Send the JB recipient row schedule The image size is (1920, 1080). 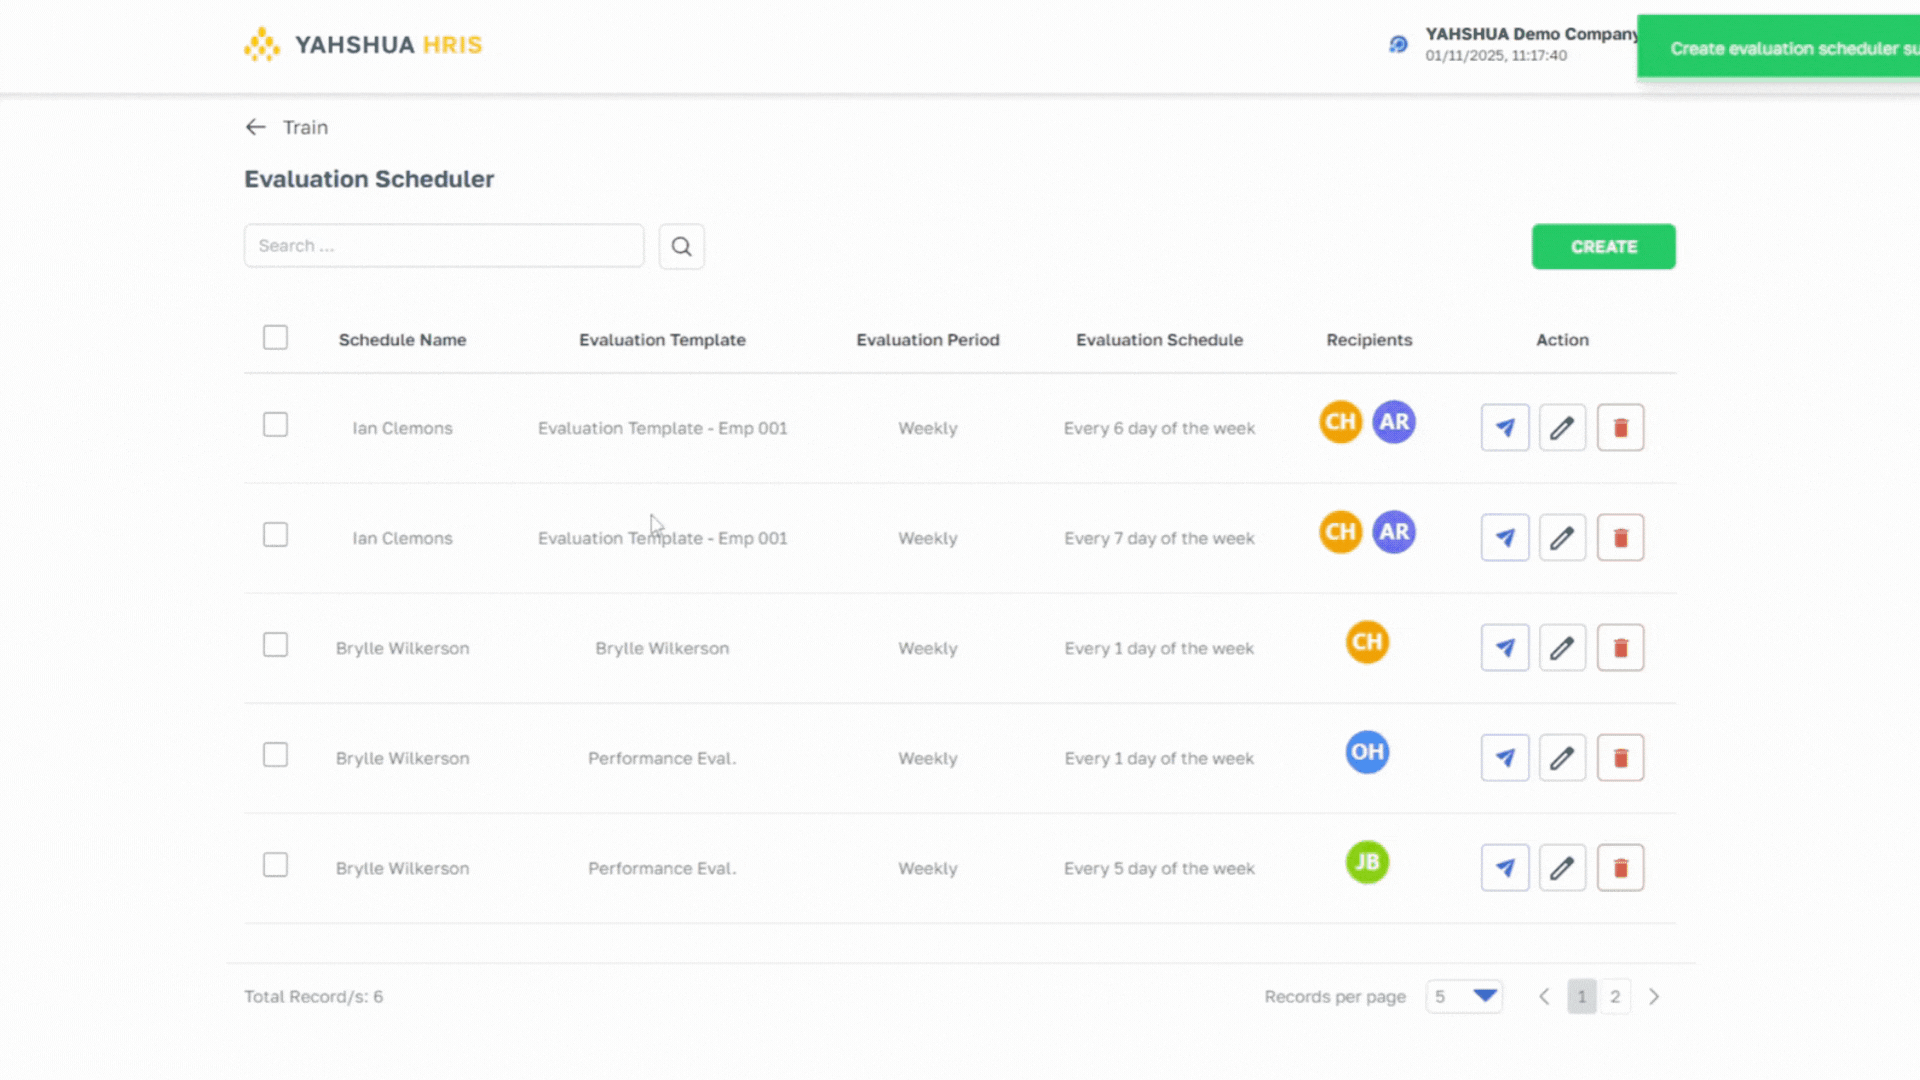1504,868
